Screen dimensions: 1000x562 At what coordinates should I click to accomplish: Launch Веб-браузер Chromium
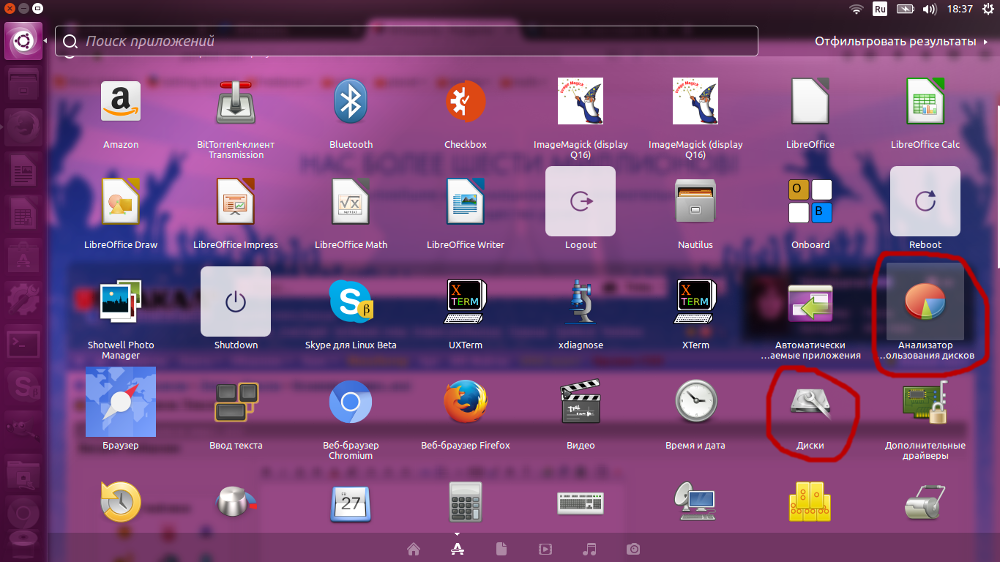coord(350,402)
